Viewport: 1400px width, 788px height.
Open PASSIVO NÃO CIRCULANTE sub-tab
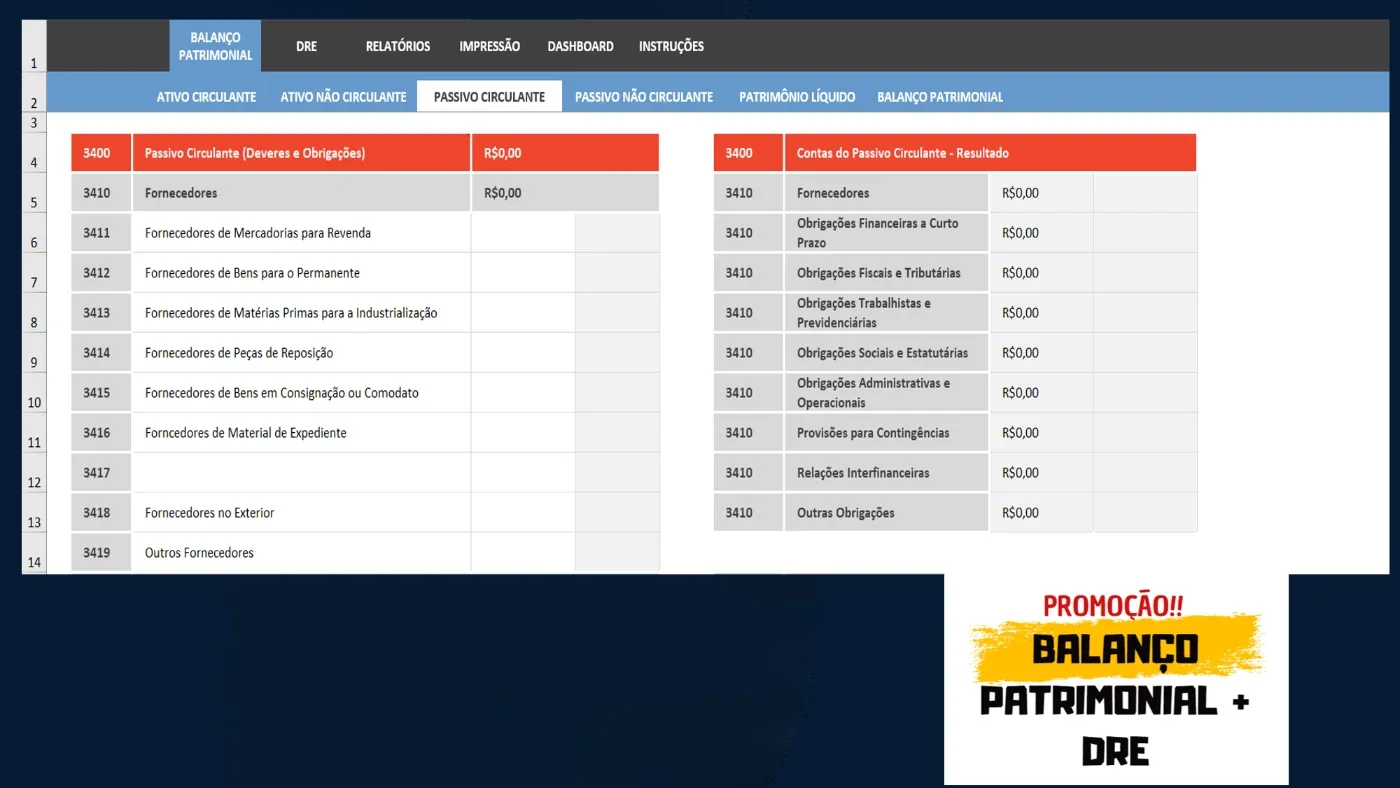tap(644, 97)
